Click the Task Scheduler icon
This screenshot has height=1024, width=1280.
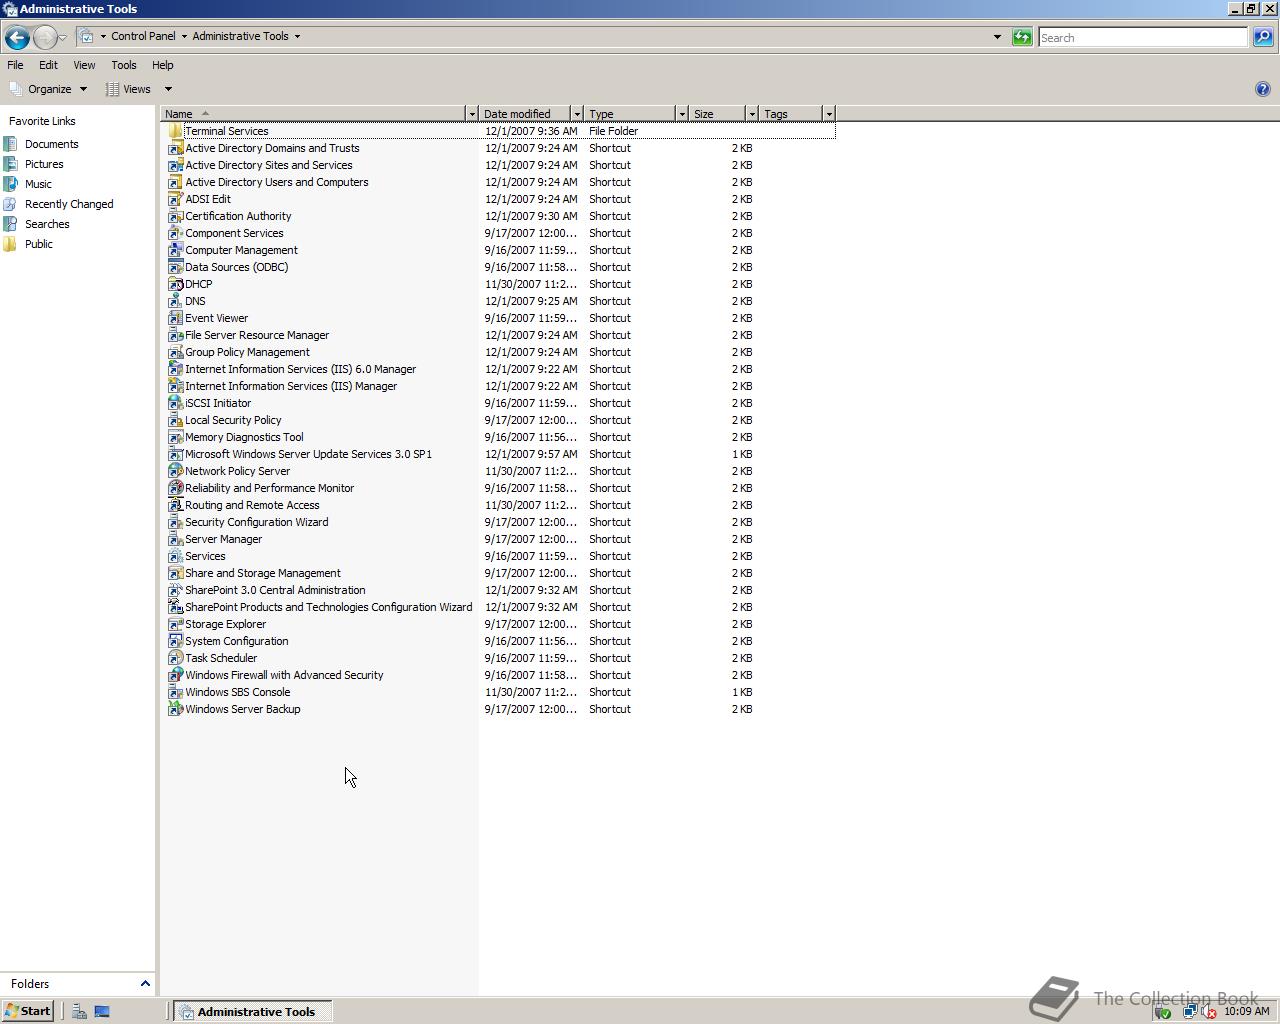click(x=175, y=658)
